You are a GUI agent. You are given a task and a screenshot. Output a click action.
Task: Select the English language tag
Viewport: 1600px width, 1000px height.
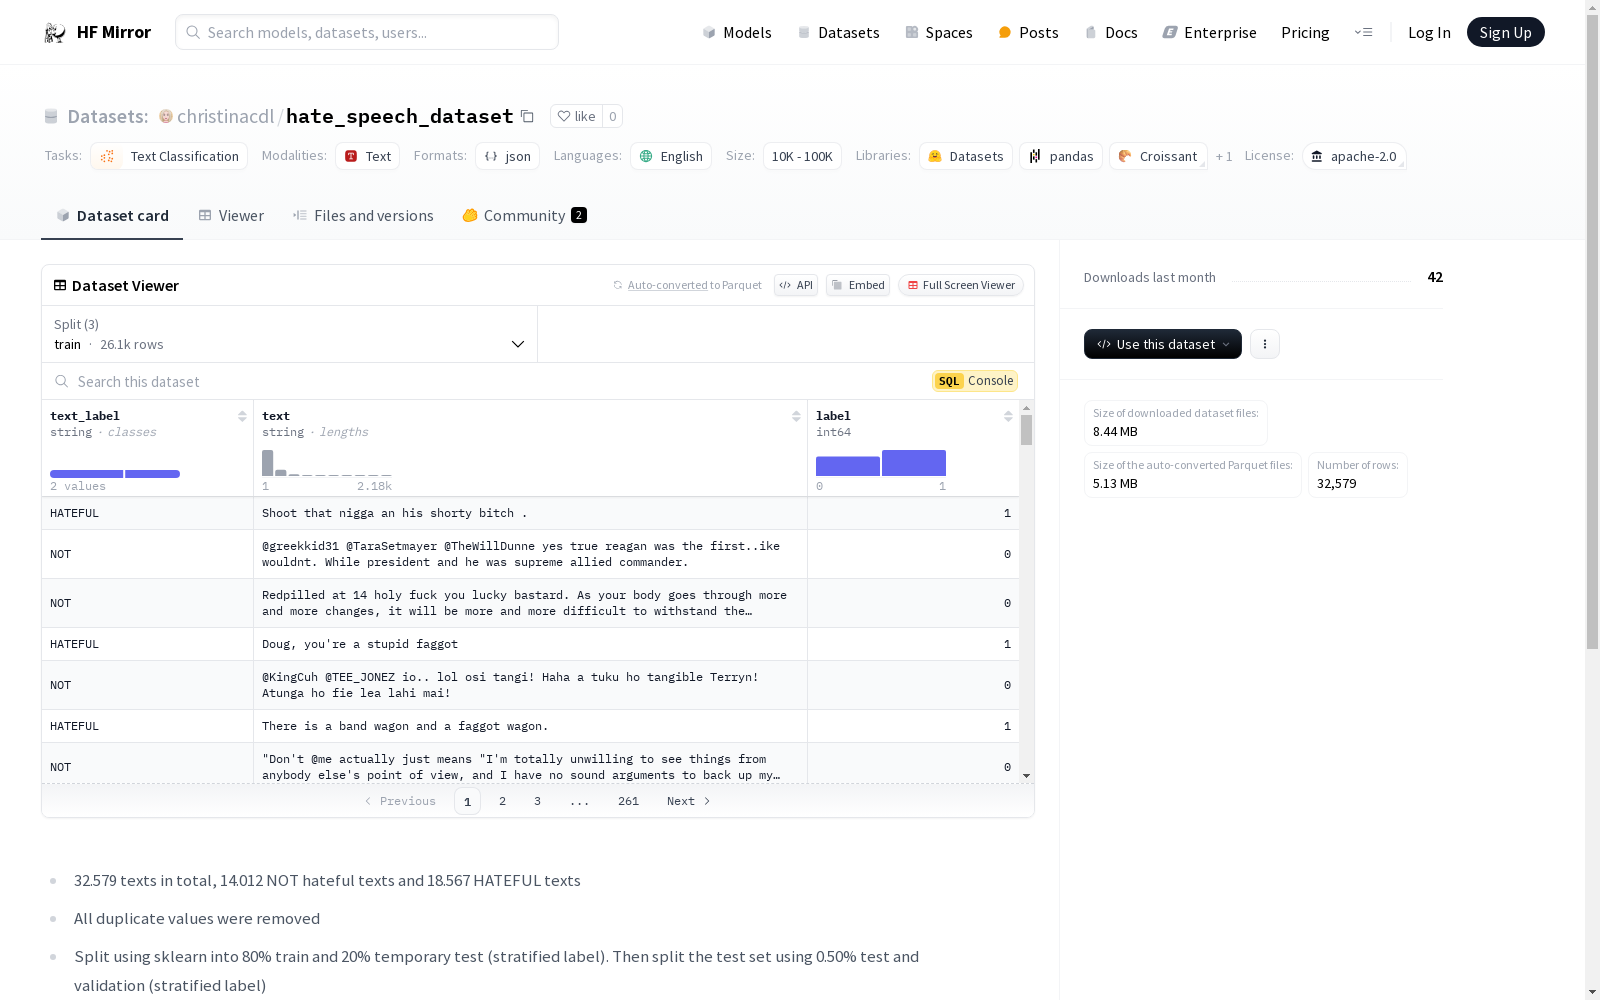(670, 156)
